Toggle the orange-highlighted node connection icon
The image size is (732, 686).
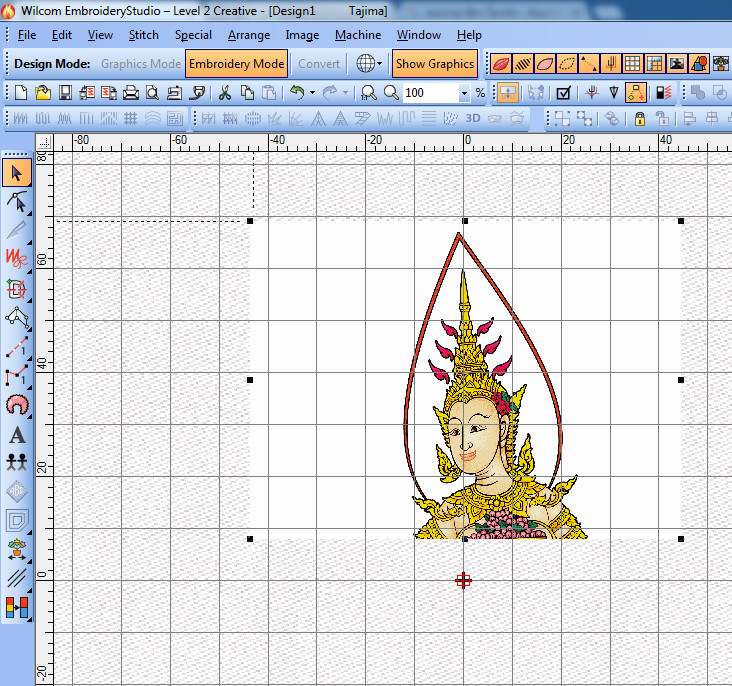636,92
